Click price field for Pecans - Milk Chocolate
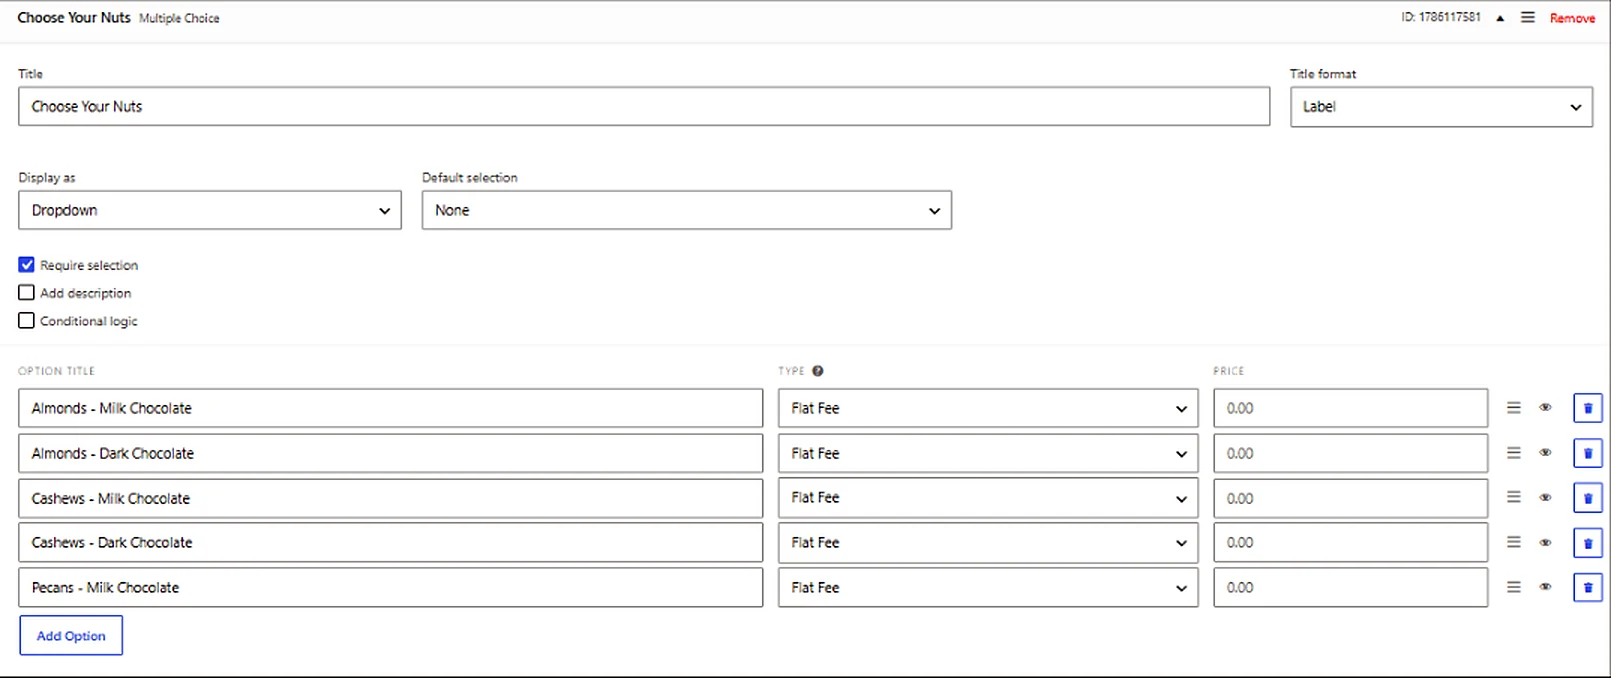 pos(1350,587)
